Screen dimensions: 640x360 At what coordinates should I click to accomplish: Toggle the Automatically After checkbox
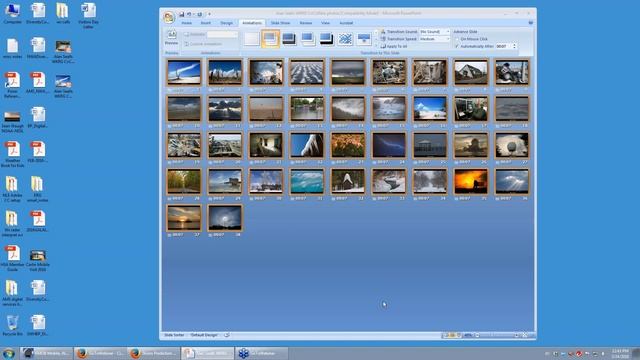click(457, 47)
